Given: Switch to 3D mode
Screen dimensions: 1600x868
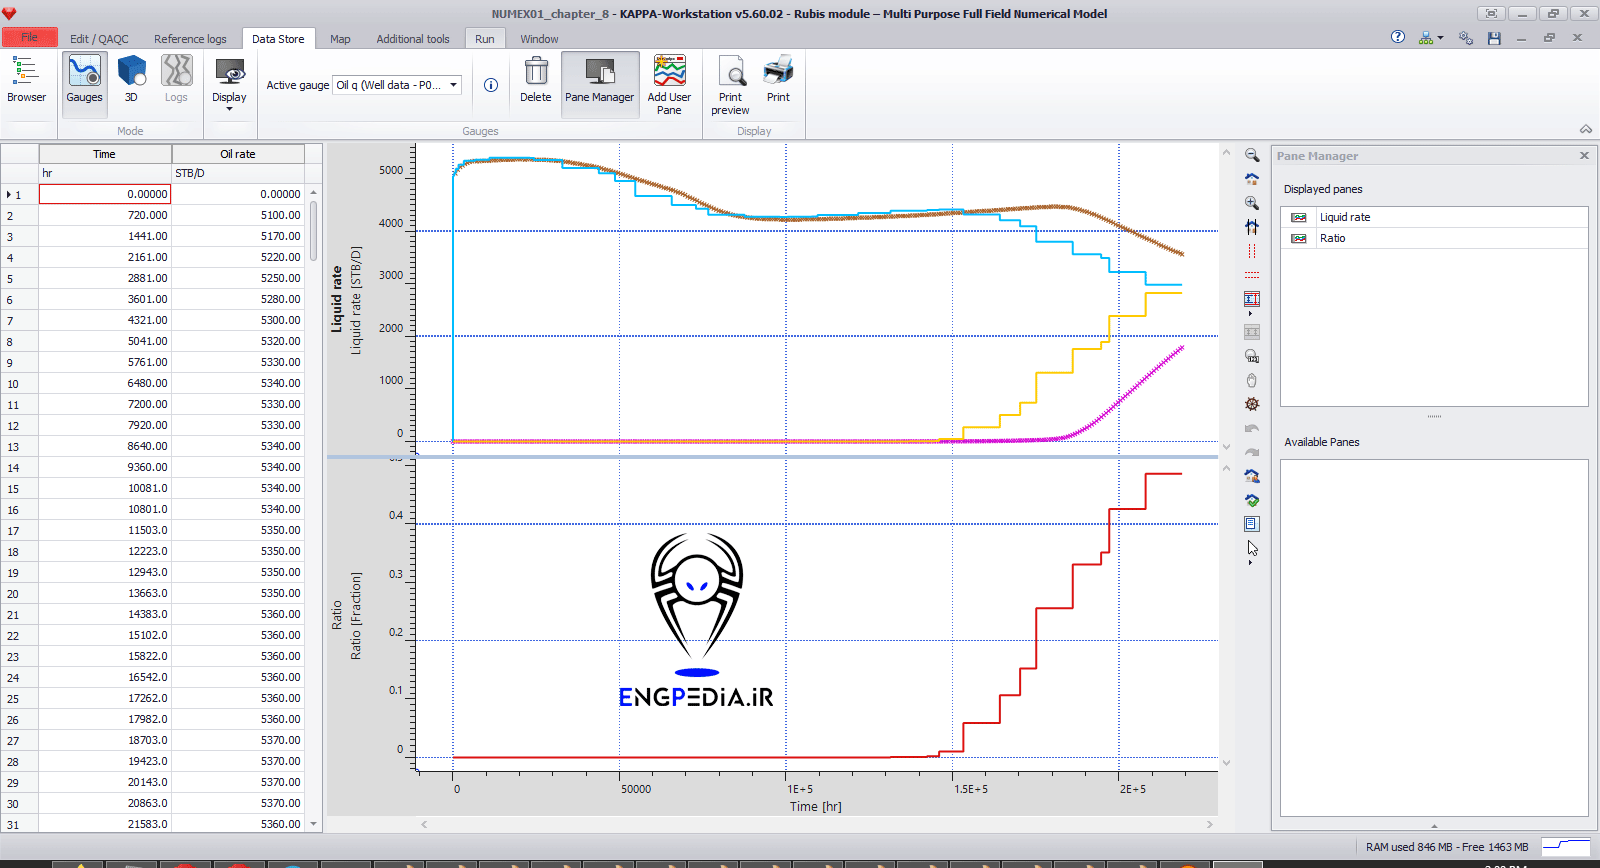Looking at the screenshot, I should pyautogui.click(x=131, y=80).
